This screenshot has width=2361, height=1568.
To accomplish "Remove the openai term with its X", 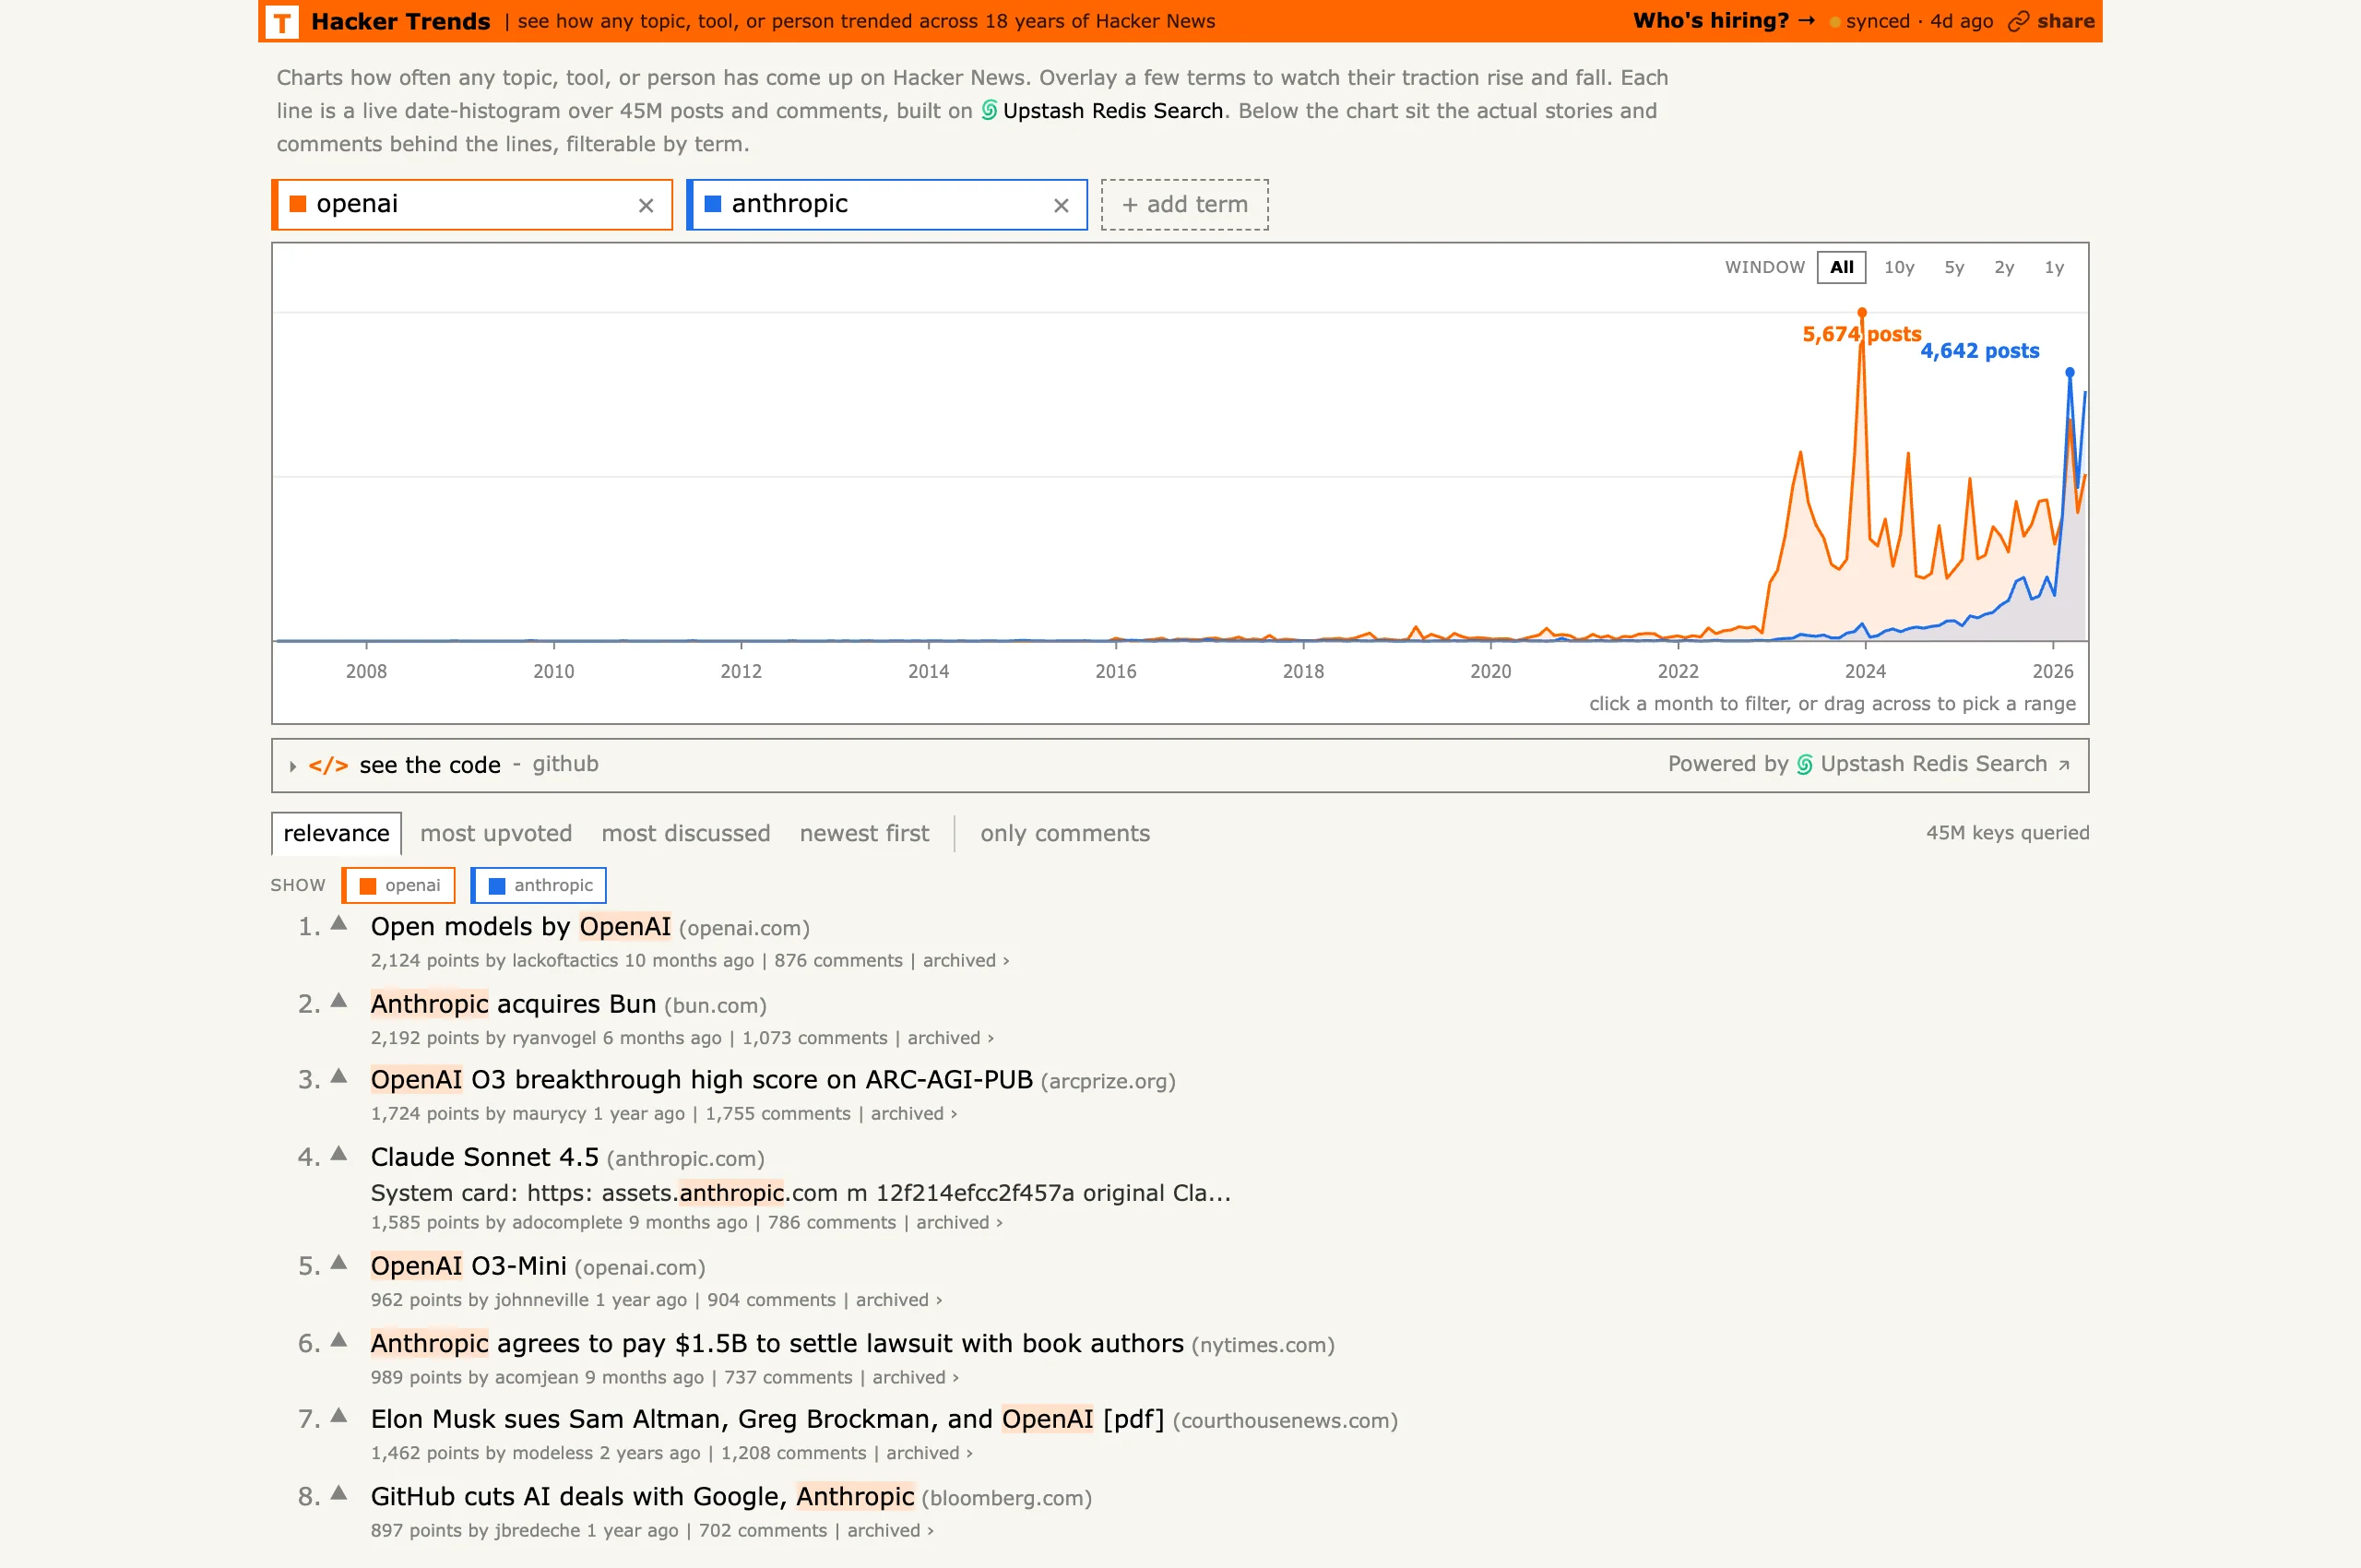I will (646, 205).
